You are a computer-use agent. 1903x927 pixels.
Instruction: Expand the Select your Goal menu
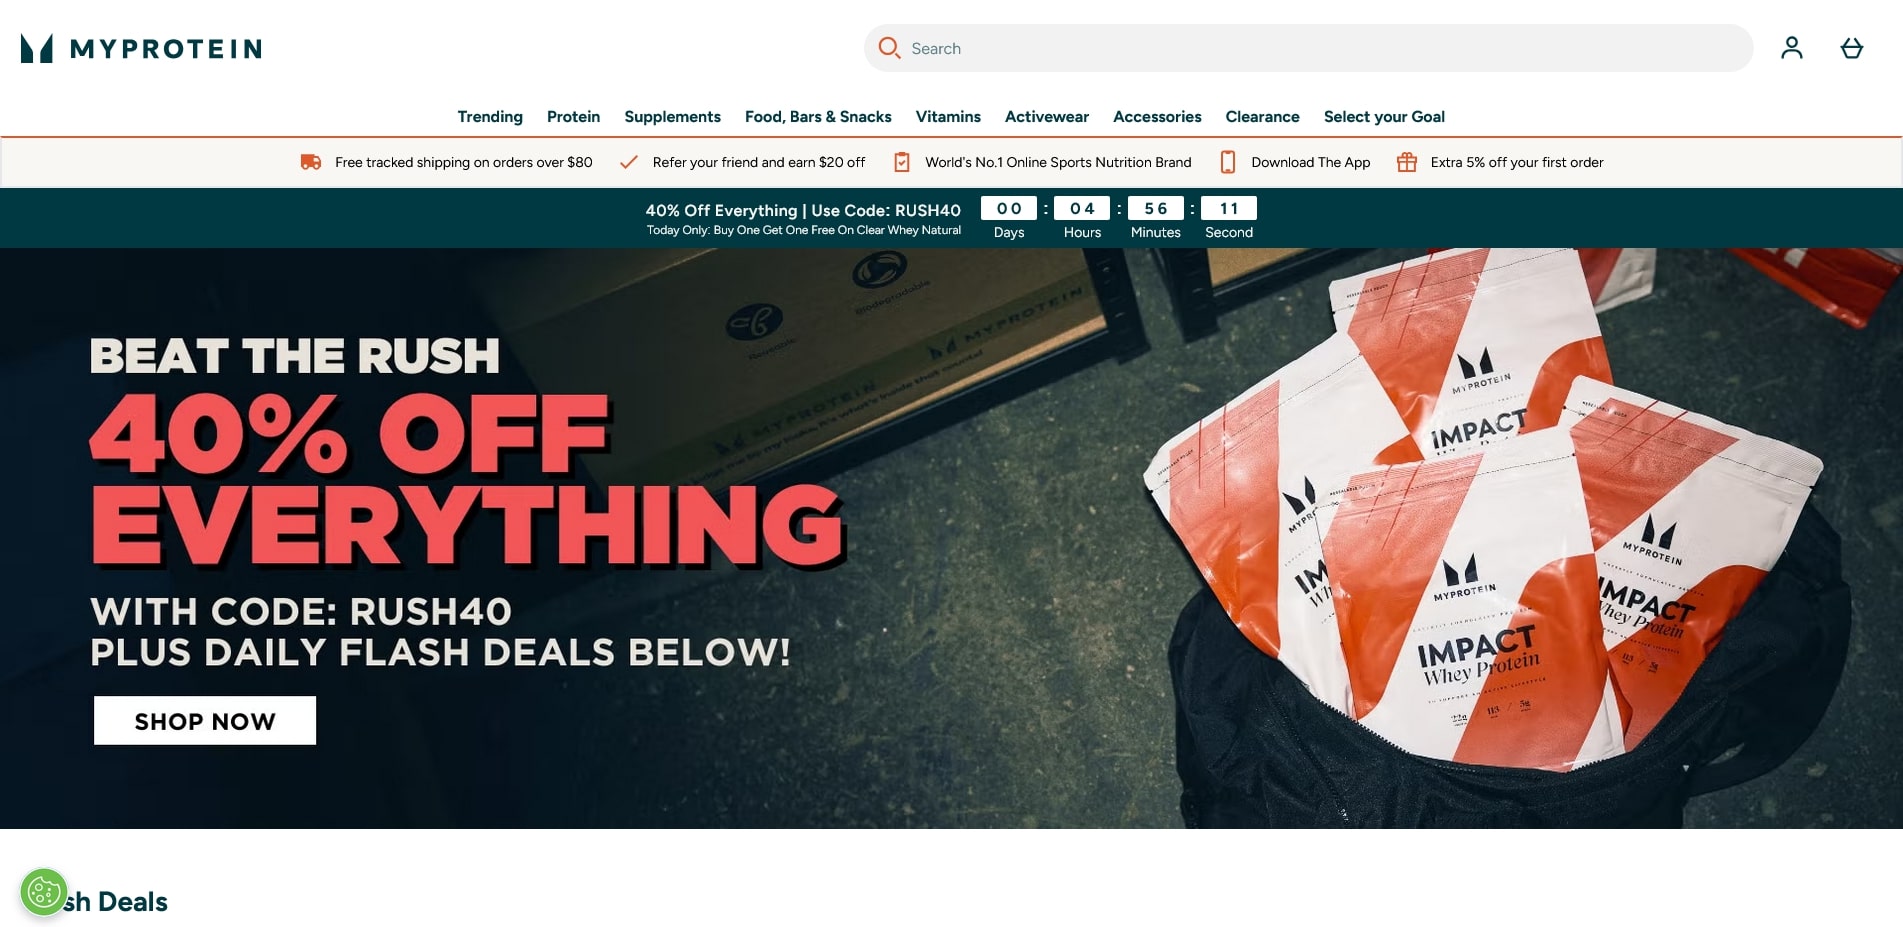tap(1384, 117)
